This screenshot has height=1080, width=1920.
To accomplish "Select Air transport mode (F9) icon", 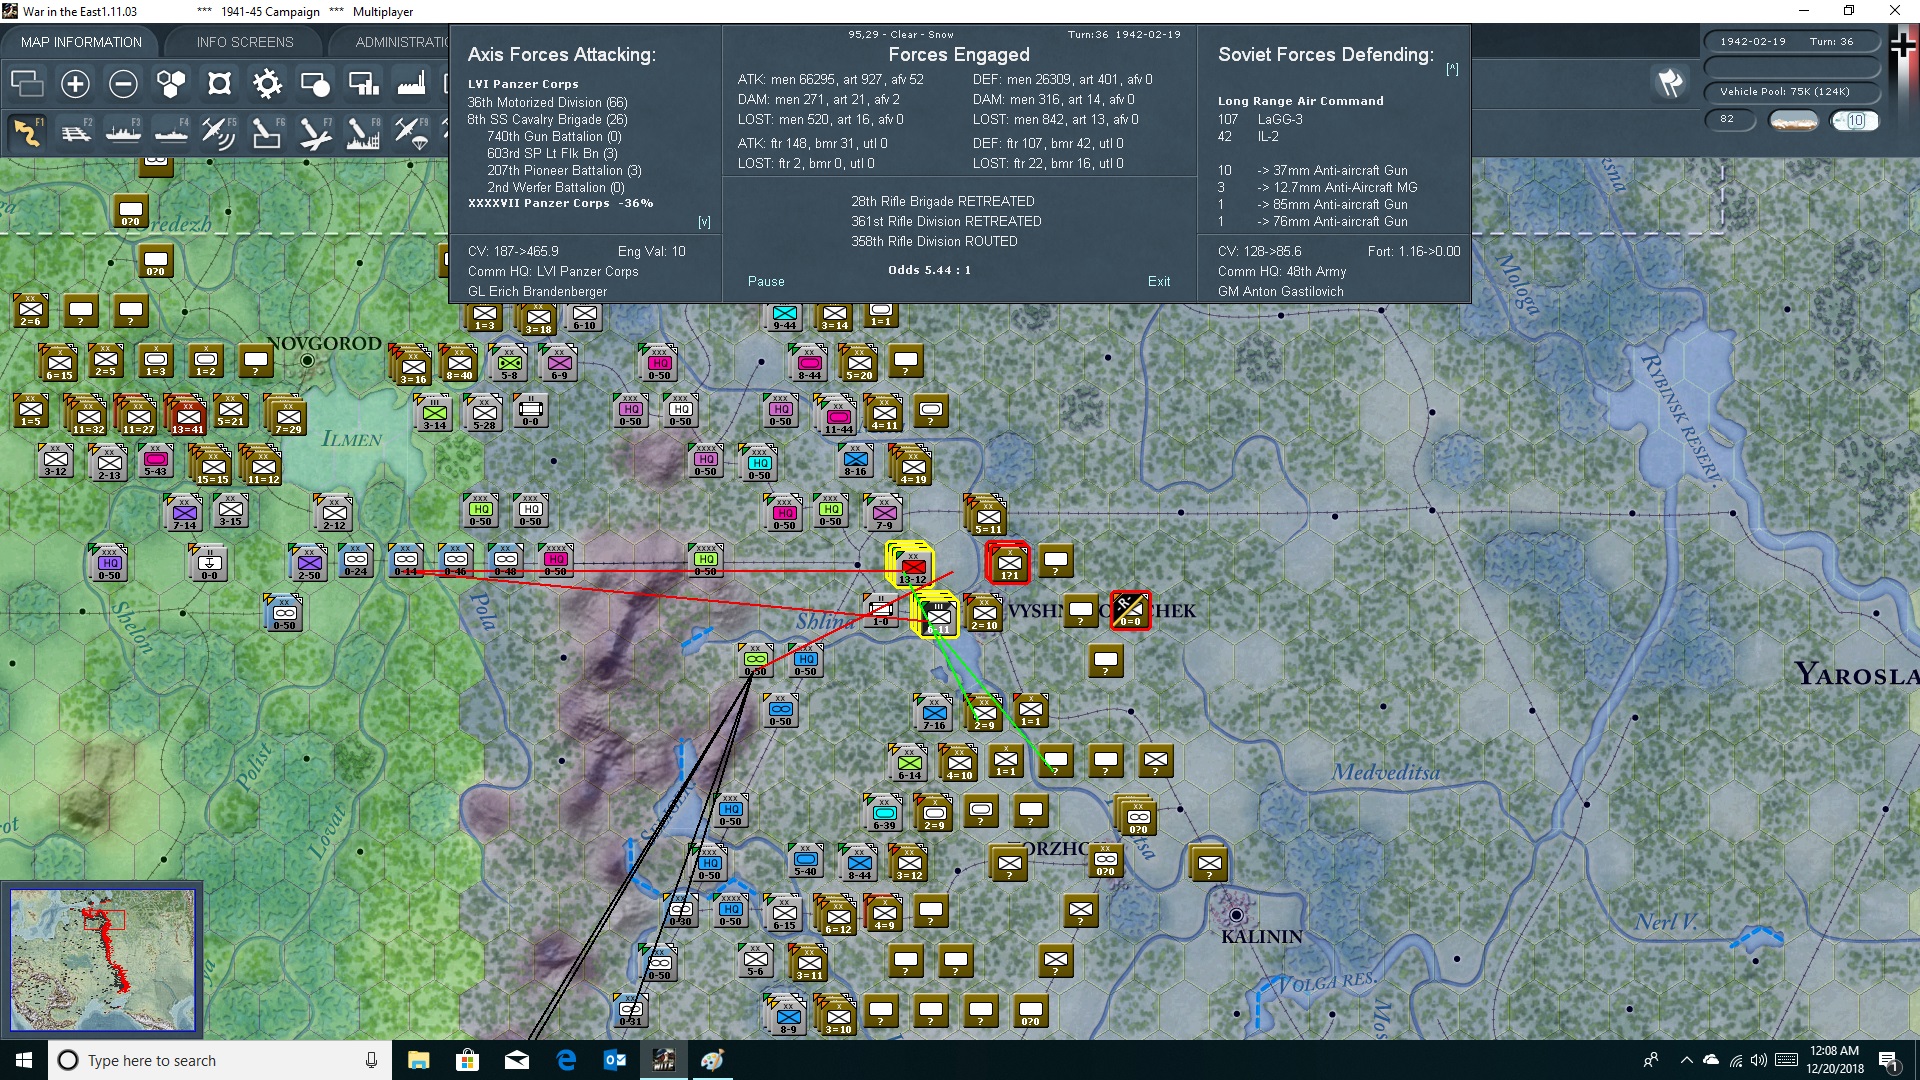I will [x=411, y=132].
